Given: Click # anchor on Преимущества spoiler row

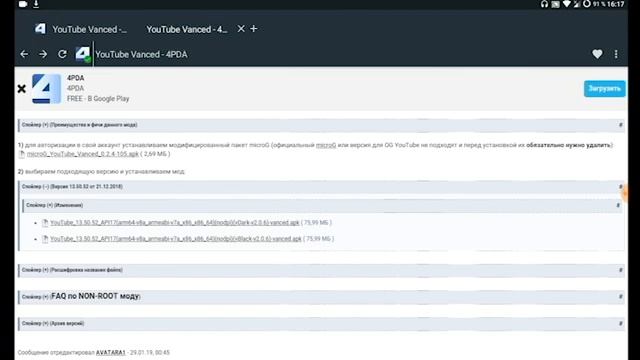Looking at the screenshot, I should [620, 125].
